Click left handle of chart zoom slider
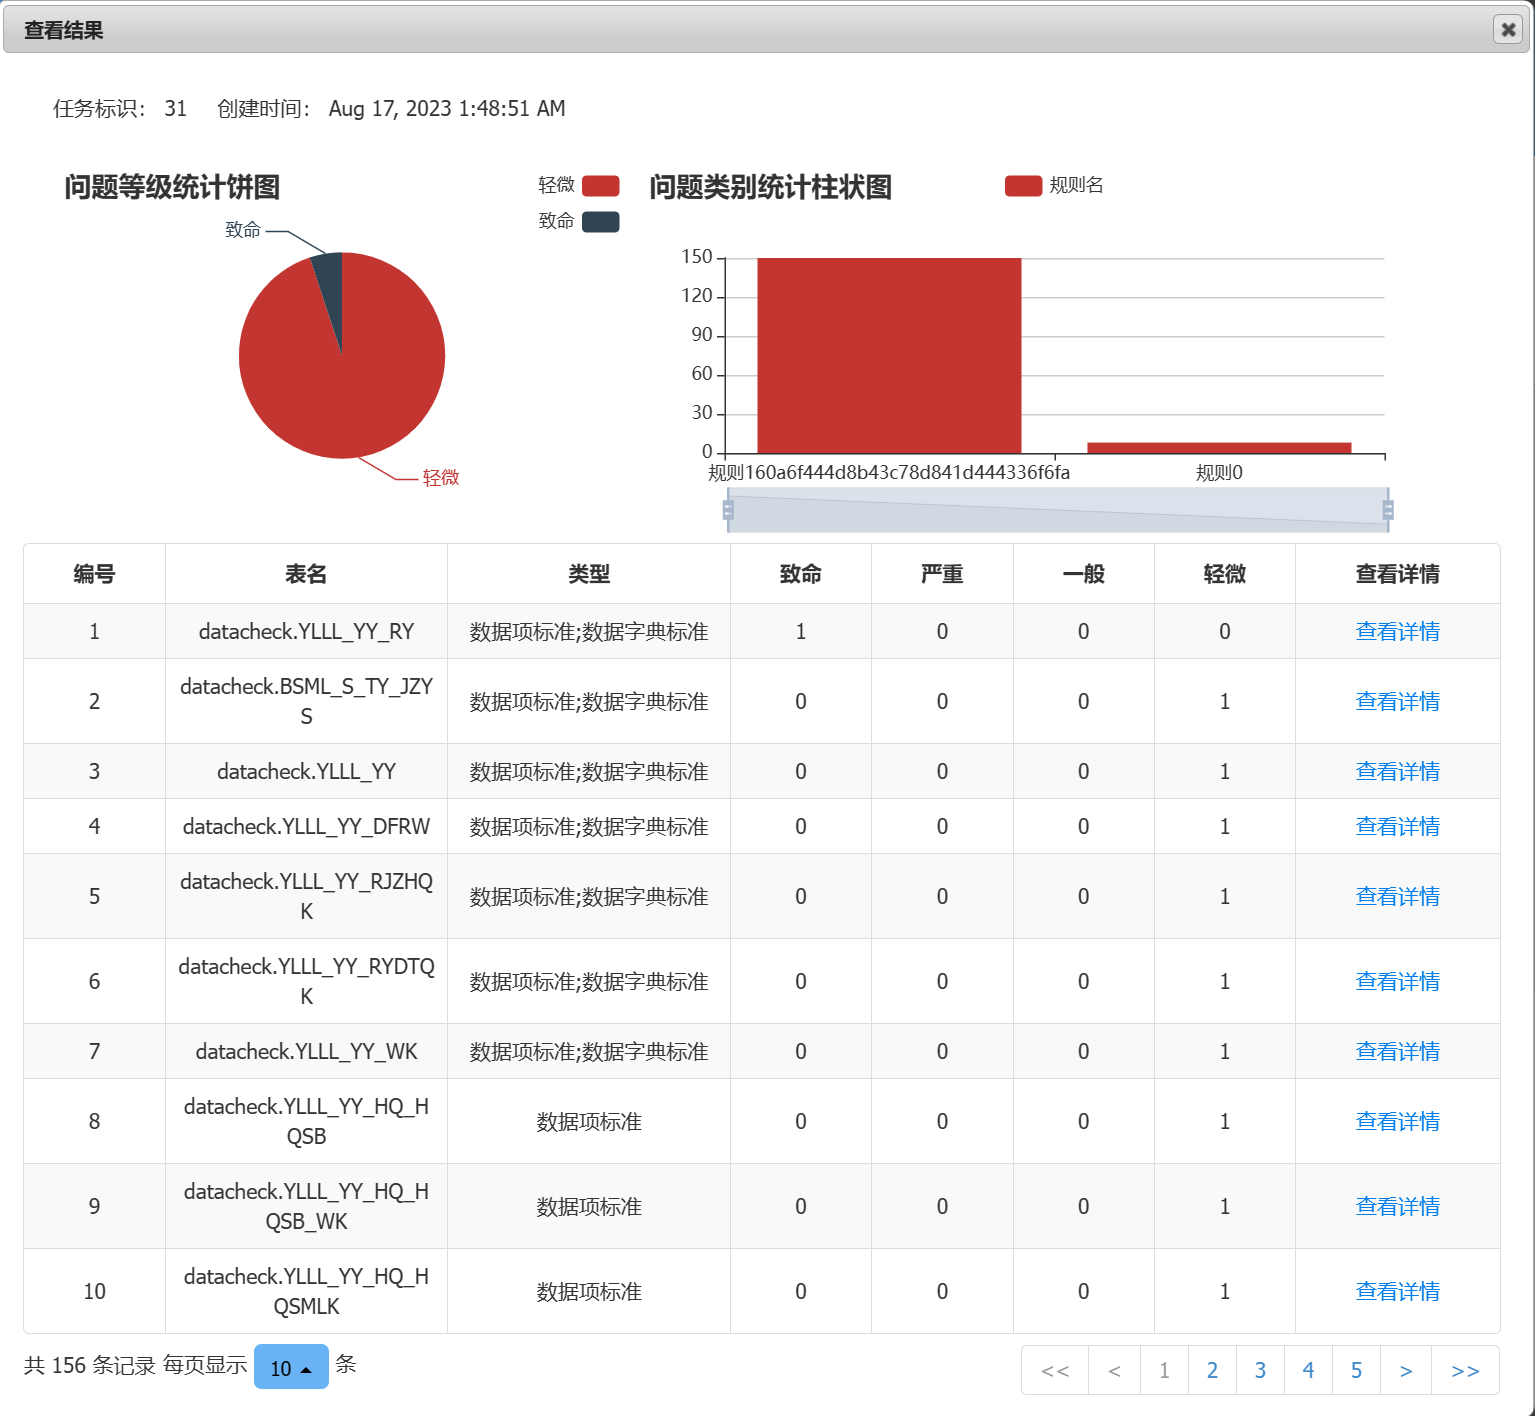This screenshot has height=1416, width=1535. point(728,510)
